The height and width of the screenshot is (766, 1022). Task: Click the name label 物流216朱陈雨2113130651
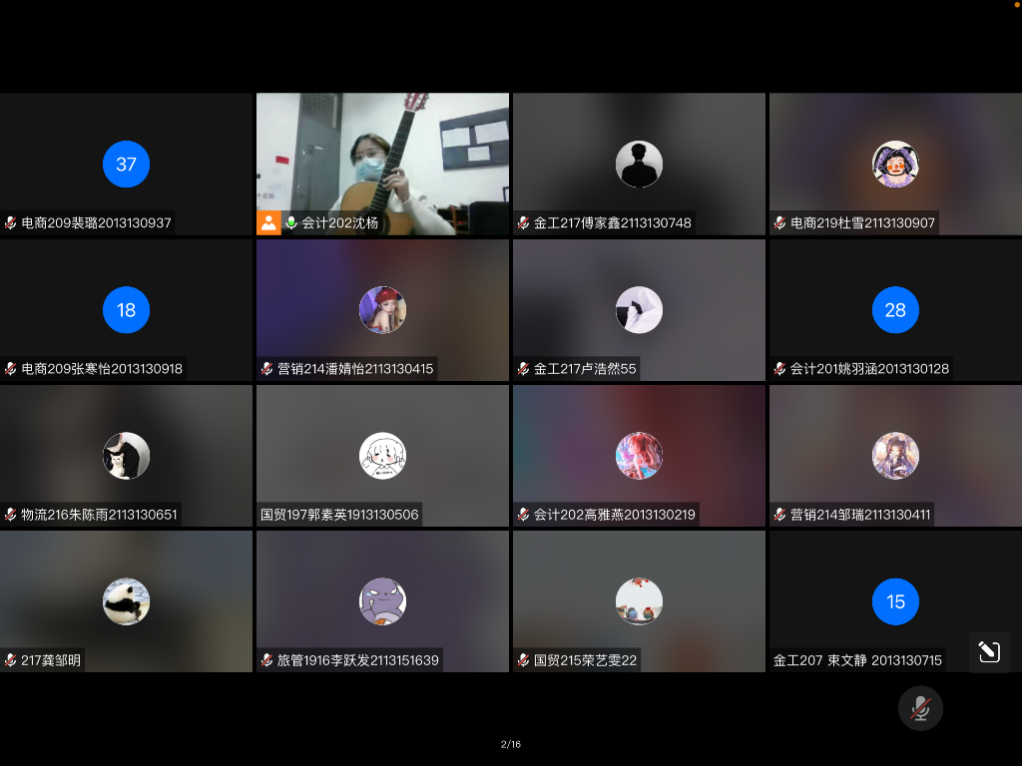[x=99, y=515]
